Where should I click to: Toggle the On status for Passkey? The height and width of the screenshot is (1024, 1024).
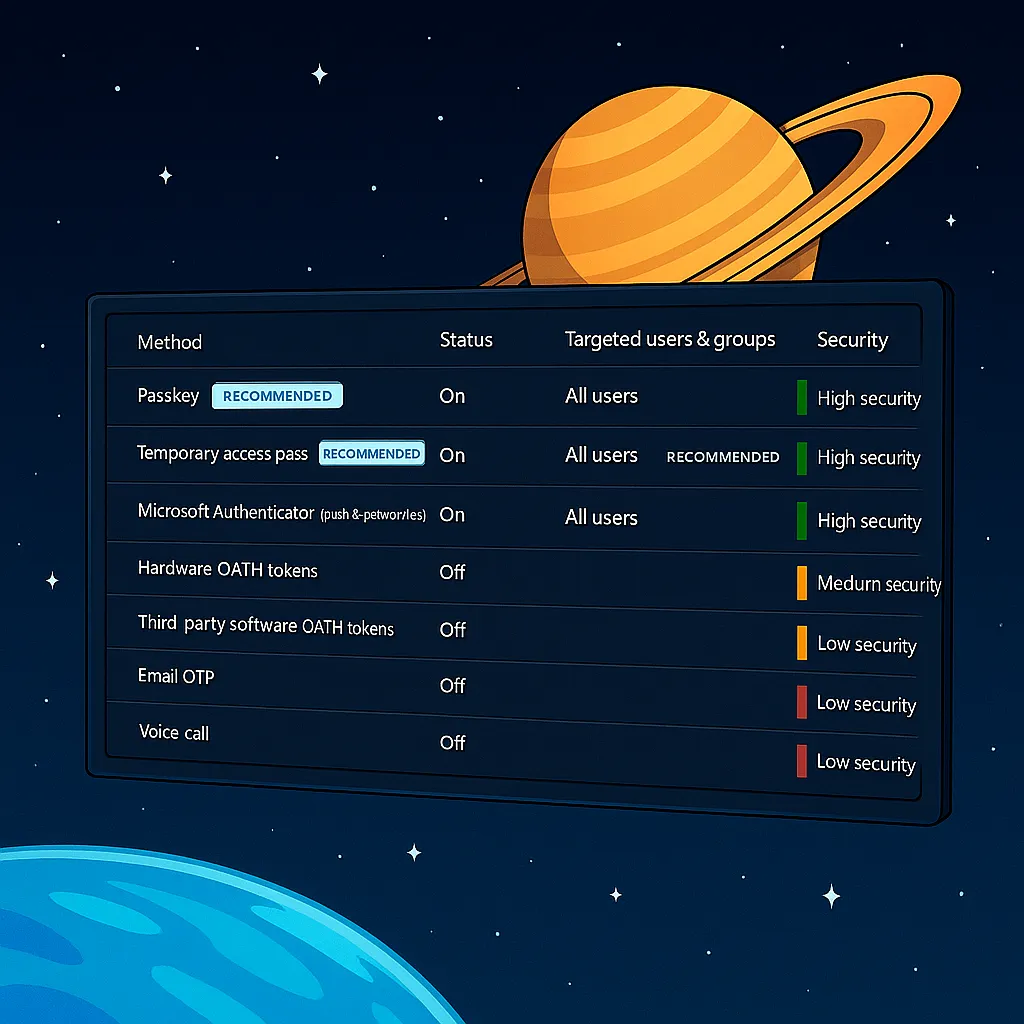click(452, 396)
